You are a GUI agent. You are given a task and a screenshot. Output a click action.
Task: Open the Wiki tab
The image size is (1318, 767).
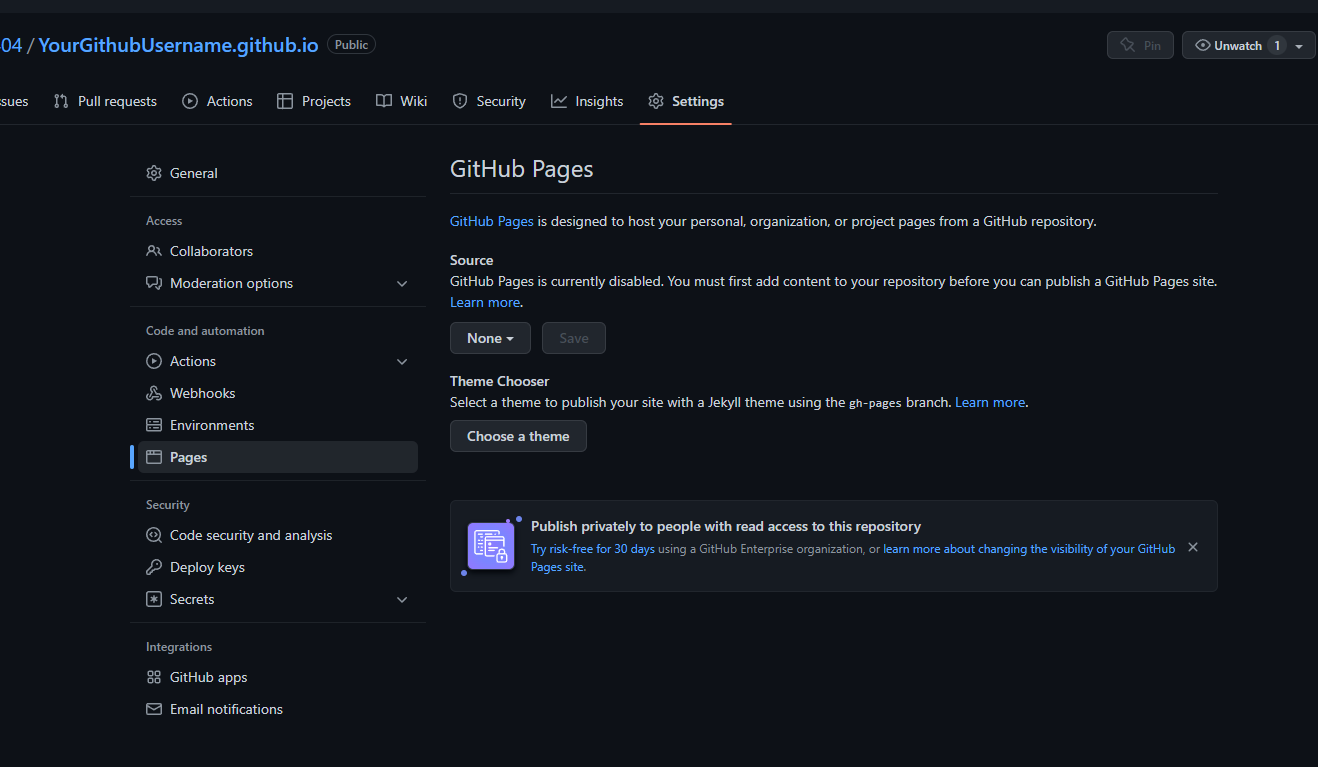pyautogui.click(x=402, y=101)
